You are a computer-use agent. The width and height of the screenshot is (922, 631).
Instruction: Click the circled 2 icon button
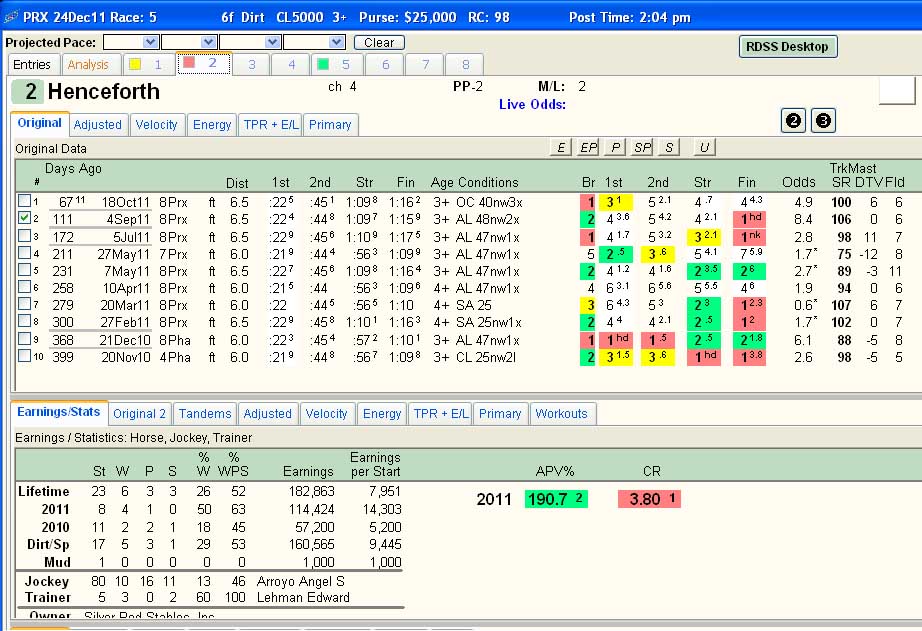click(x=793, y=121)
